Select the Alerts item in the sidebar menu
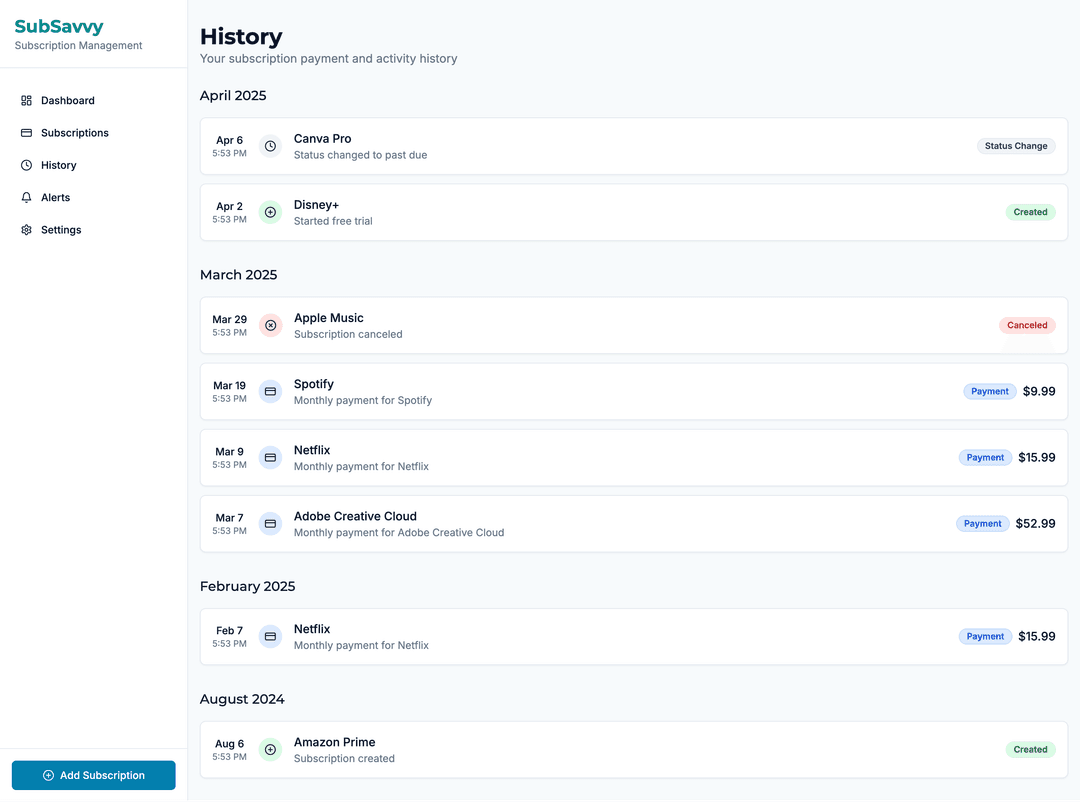The image size is (1080, 802). [x=56, y=197]
